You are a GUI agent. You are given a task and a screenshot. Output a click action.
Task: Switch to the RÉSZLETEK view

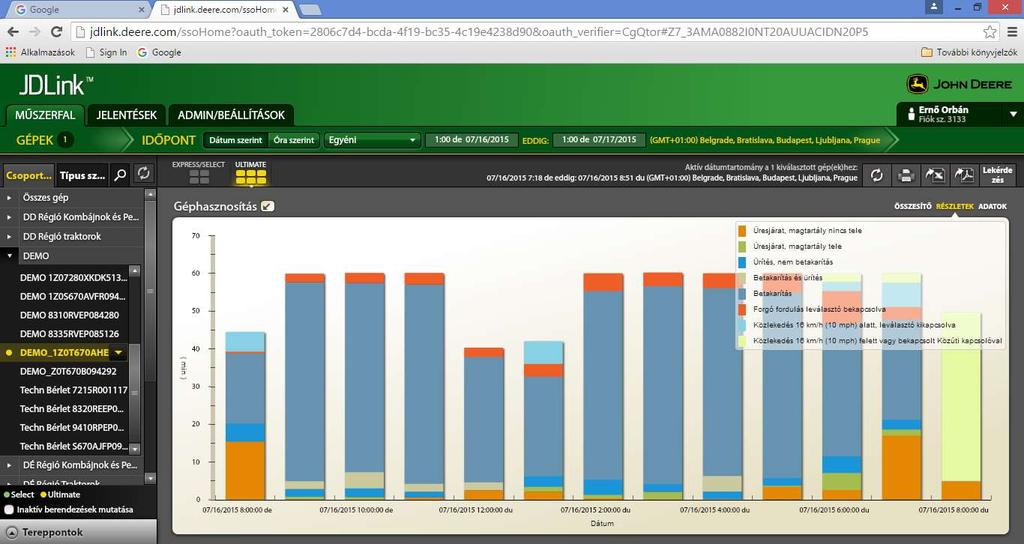point(954,206)
